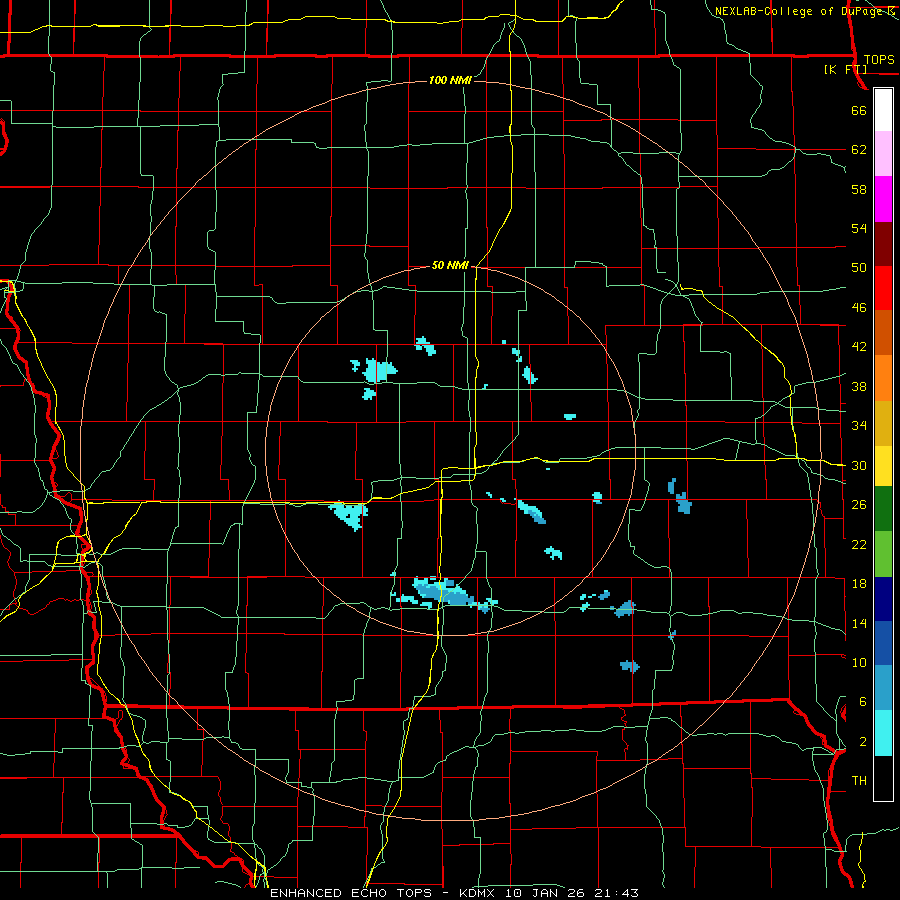The width and height of the screenshot is (900, 900).
Task: Click the 50 NMI range ring label
Action: pyautogui.click(x=450, y=265)
